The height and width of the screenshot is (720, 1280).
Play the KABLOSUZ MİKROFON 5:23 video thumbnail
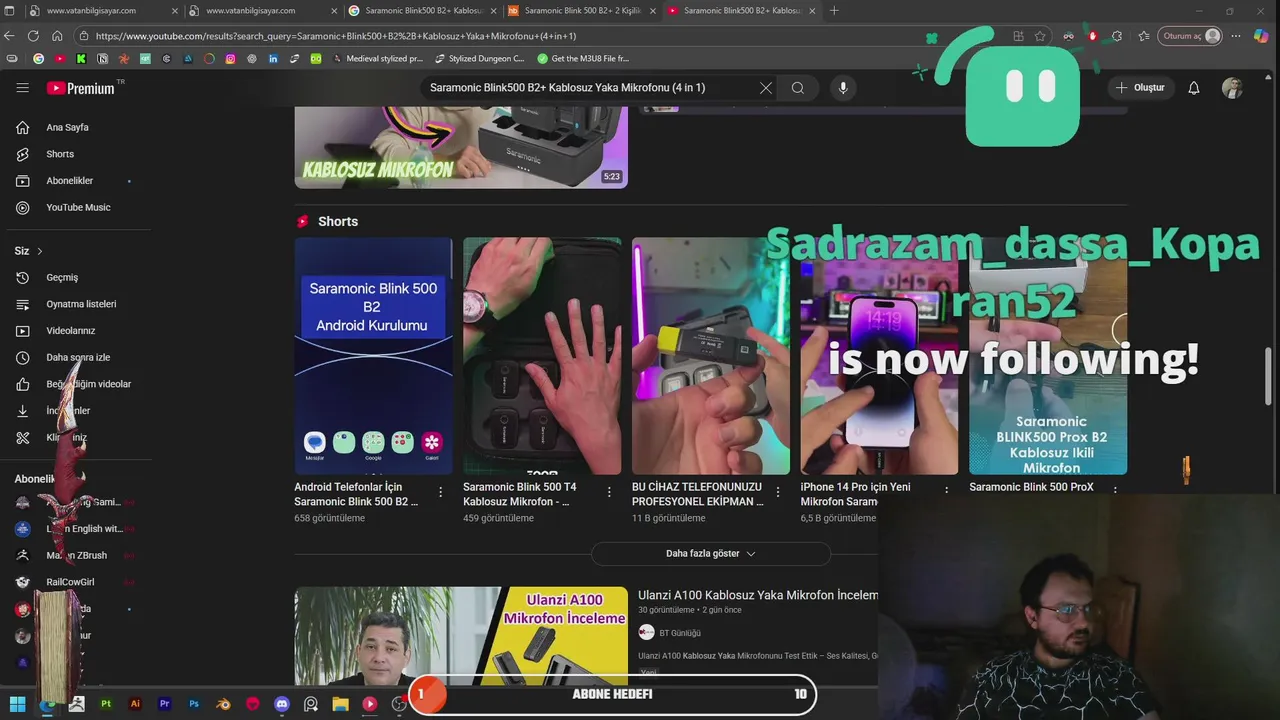461,148
